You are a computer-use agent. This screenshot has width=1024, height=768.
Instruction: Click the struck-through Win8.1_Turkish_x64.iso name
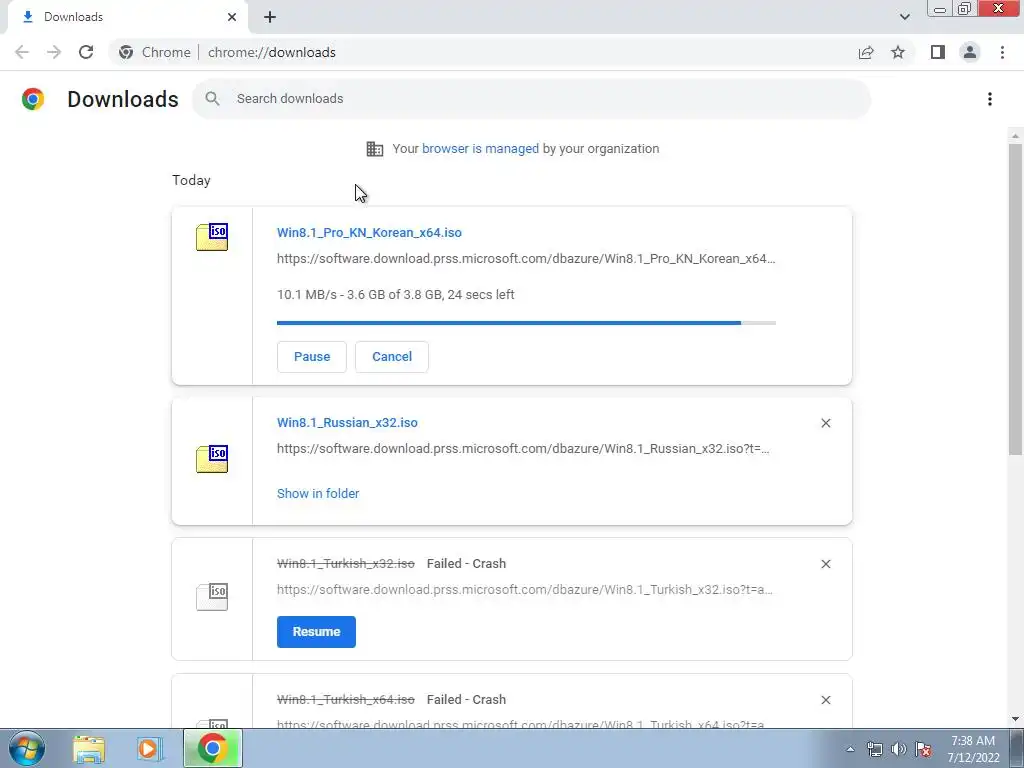pos(345,699)
